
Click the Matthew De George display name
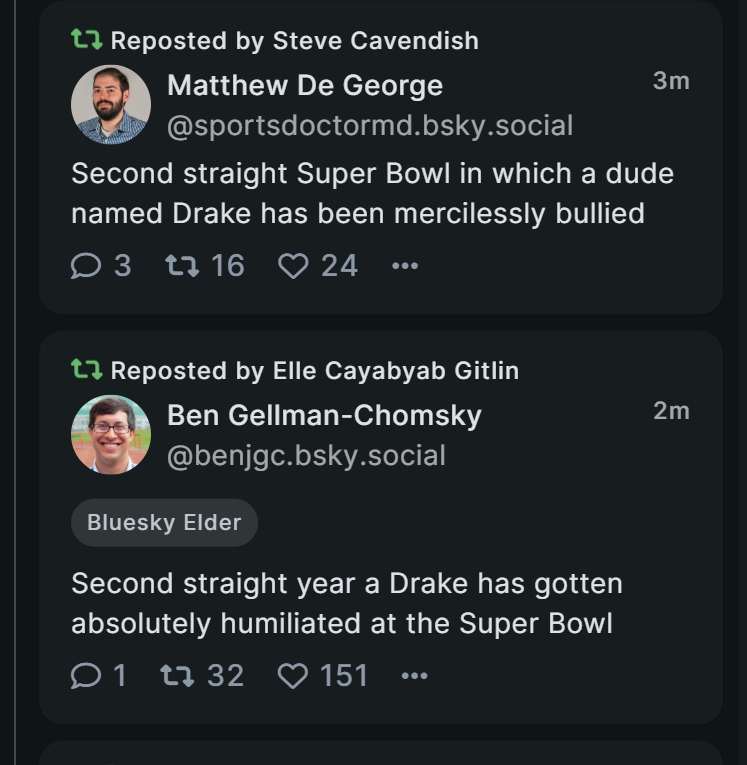[x=304, y=85]
